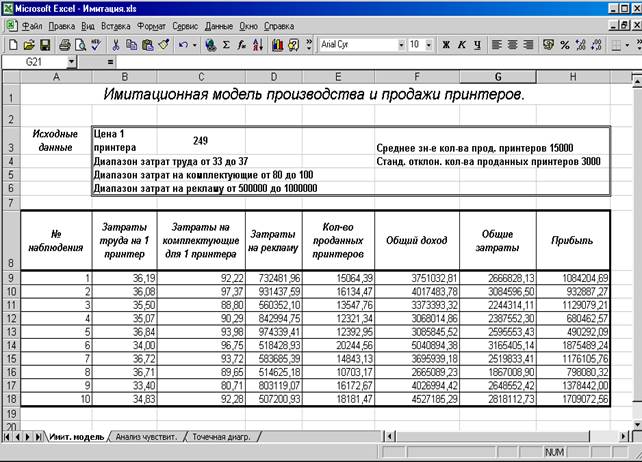The image size is (642, 462).
Task: Click Decrease Decimal icon
Action: 597,45
